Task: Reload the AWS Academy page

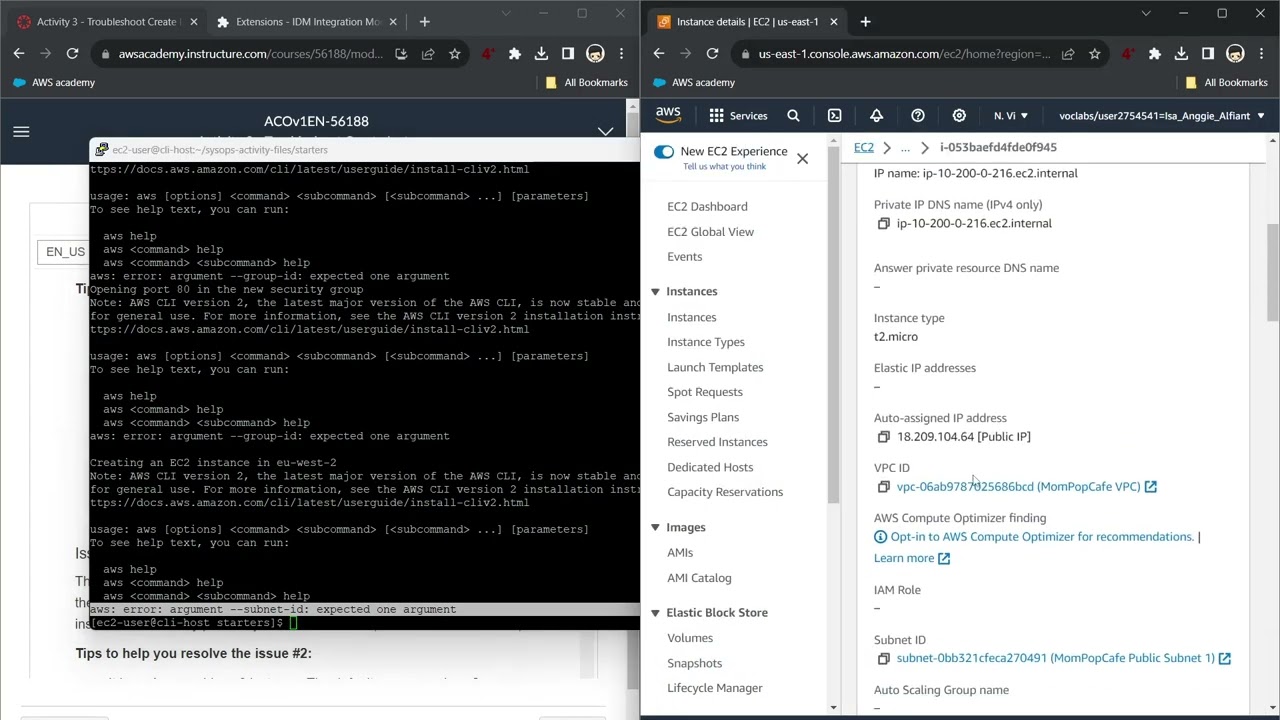Action: click(x=72, y=54)
